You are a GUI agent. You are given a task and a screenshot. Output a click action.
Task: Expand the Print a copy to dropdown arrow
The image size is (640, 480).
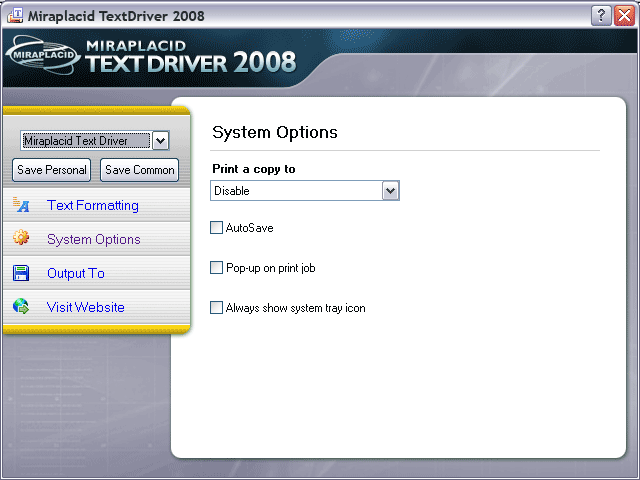[x=390, y=191]
